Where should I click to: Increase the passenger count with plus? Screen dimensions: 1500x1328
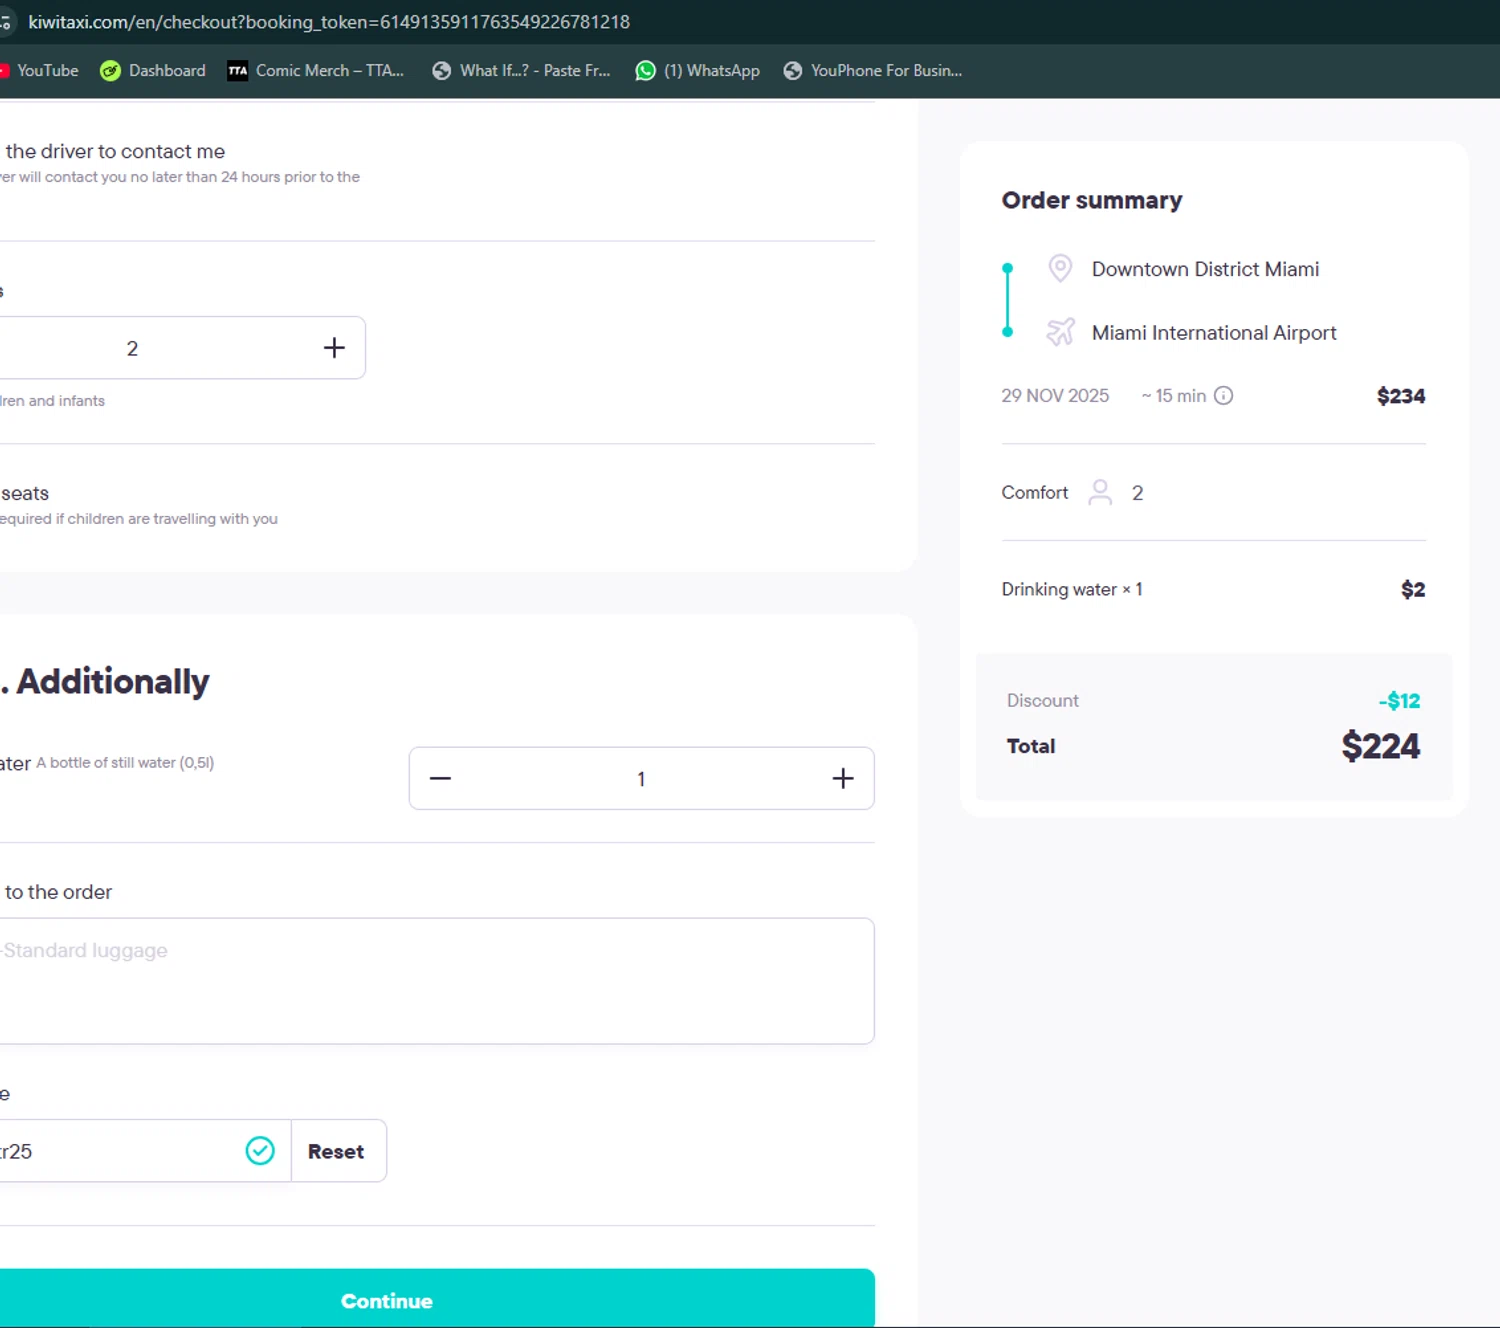(334, 348)
